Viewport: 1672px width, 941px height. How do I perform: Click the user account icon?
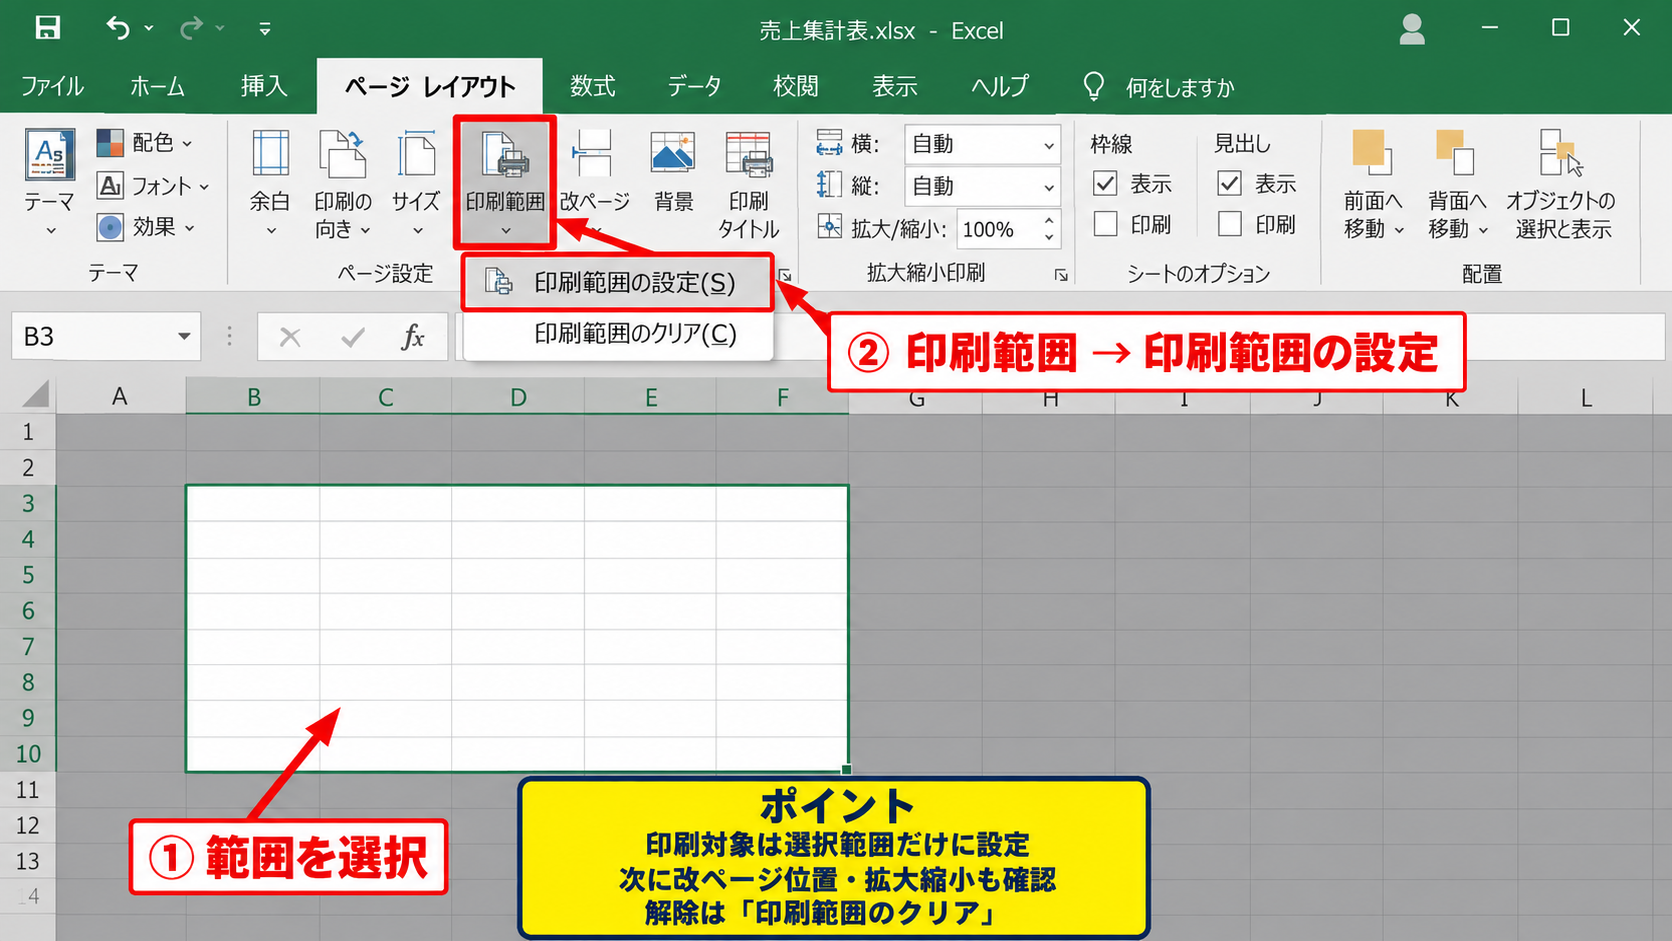pyautogui.click(x=1412, y=29)
